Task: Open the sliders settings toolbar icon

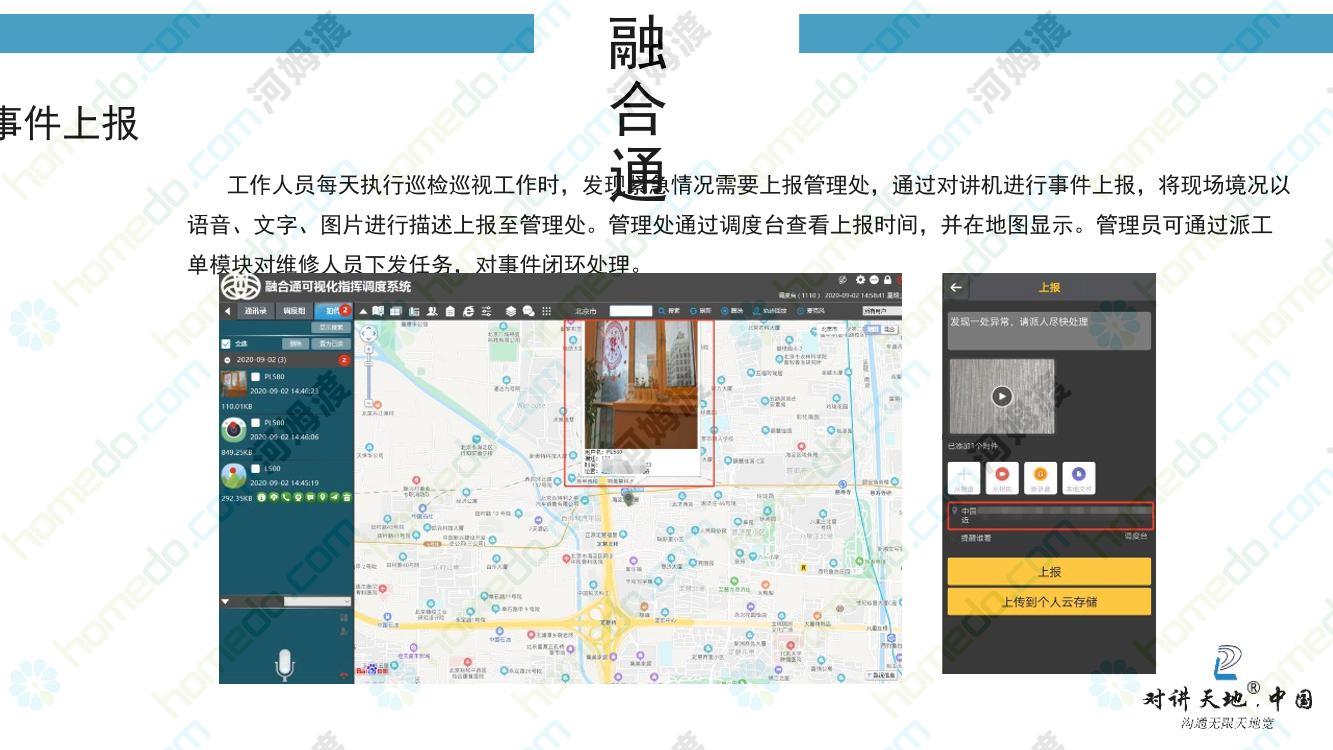Action: click(486, 311)
